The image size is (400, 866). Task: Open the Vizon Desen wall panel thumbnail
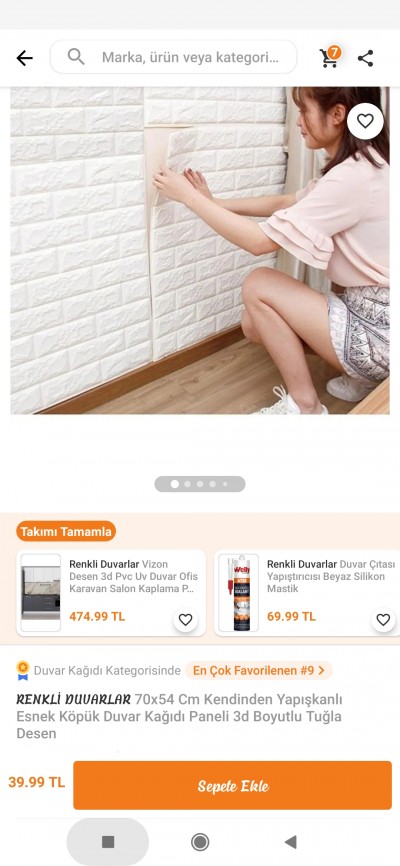(41, 593)
